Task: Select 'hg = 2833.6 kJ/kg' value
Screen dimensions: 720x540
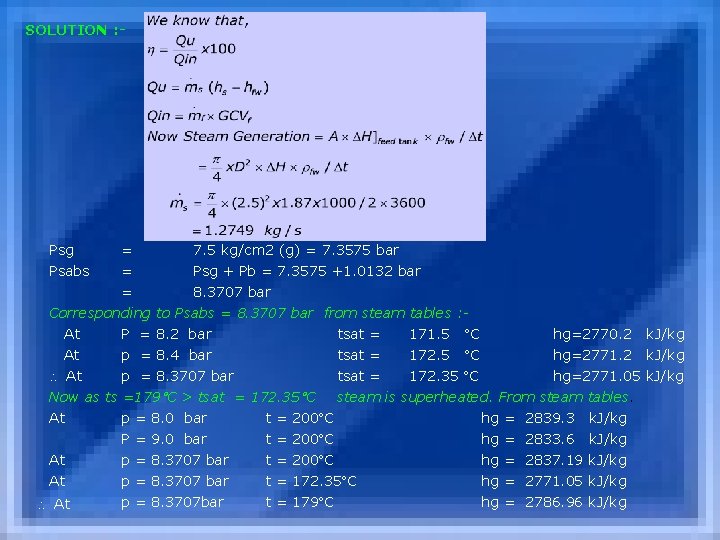Action: 554,439
